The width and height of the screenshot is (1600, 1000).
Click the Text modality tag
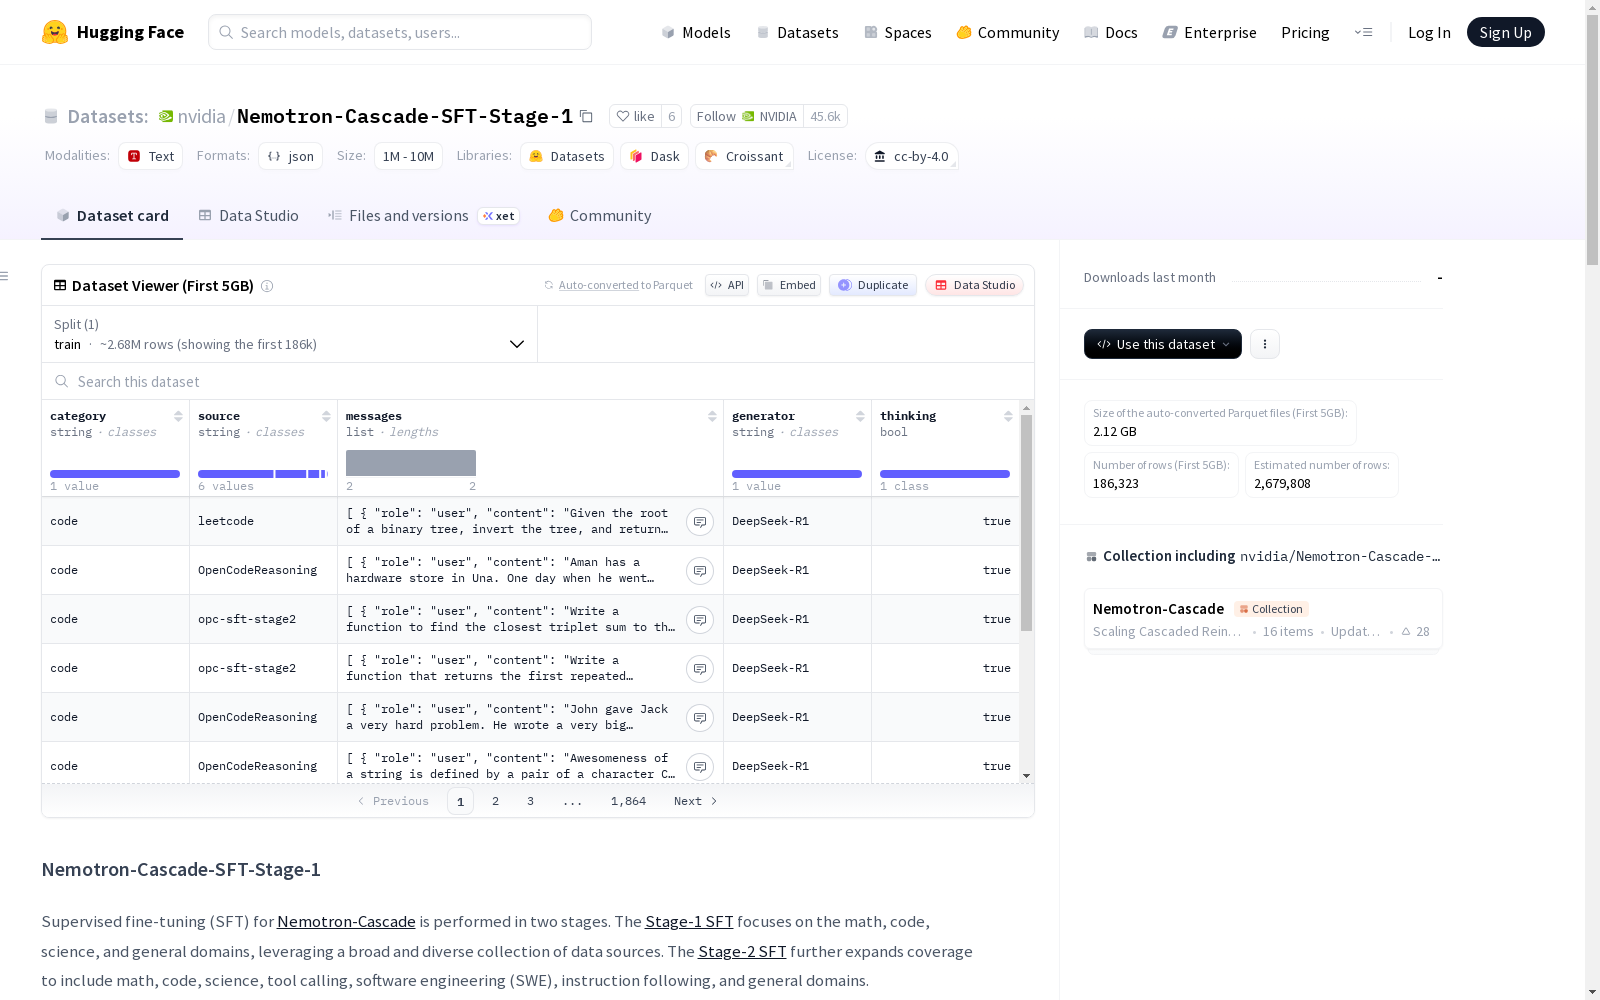coord(151,156)
